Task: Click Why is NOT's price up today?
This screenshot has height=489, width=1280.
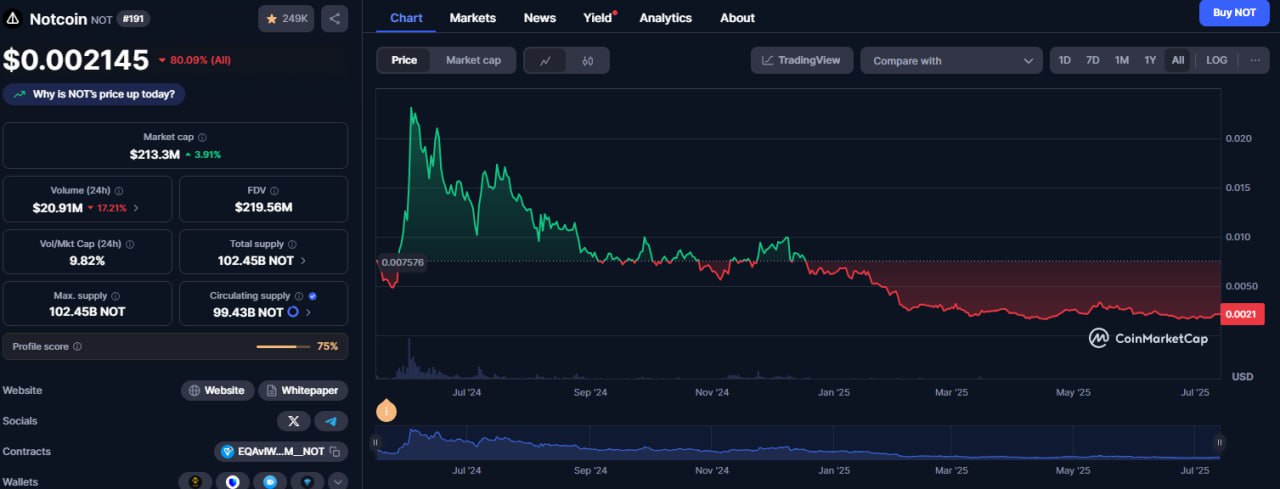Action: click(94, 94)
